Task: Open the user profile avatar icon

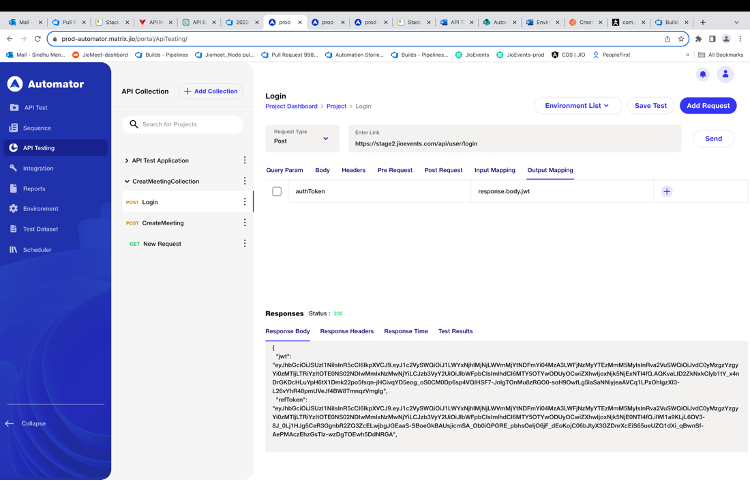Action: pyautogui.click(x=725, y=74)
